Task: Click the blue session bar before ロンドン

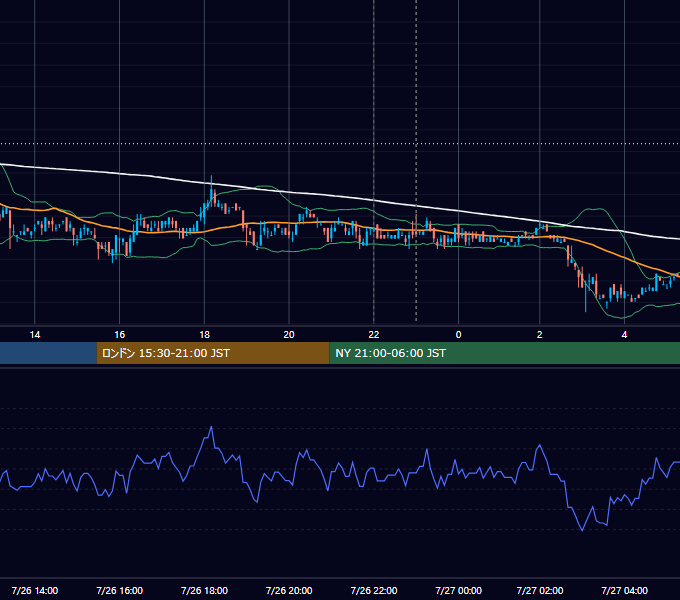Action: (48, 353)
